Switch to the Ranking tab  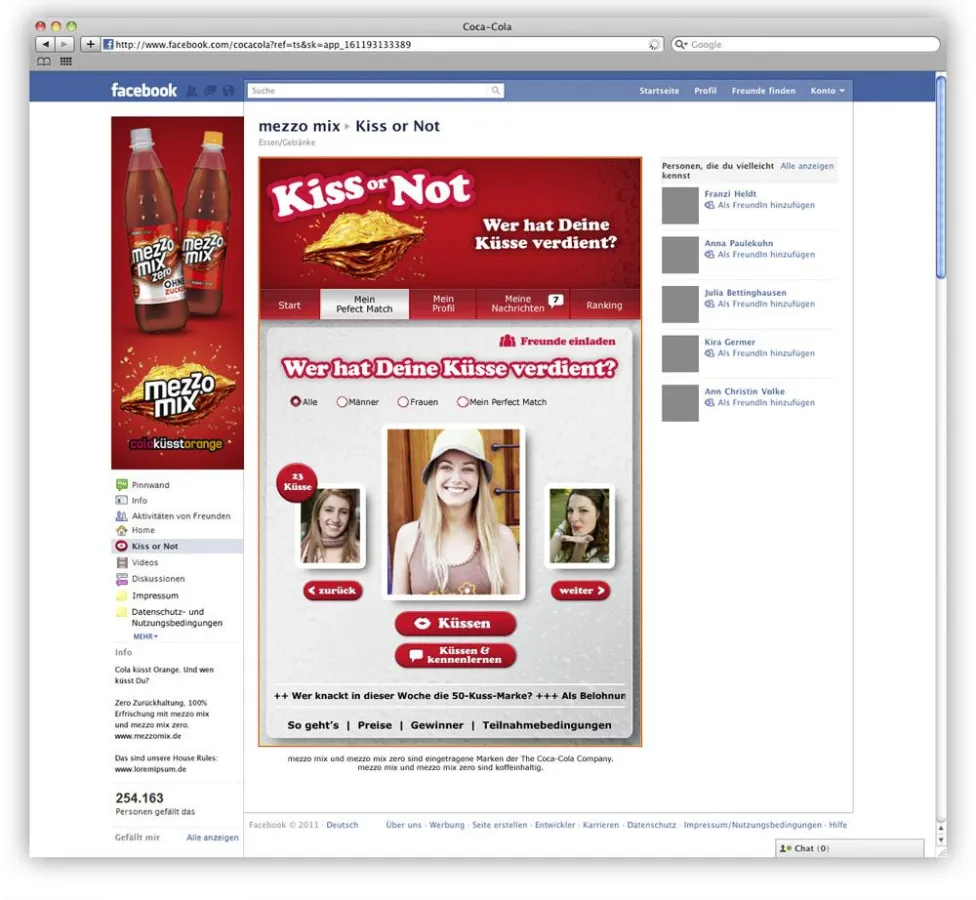point(604,305)
